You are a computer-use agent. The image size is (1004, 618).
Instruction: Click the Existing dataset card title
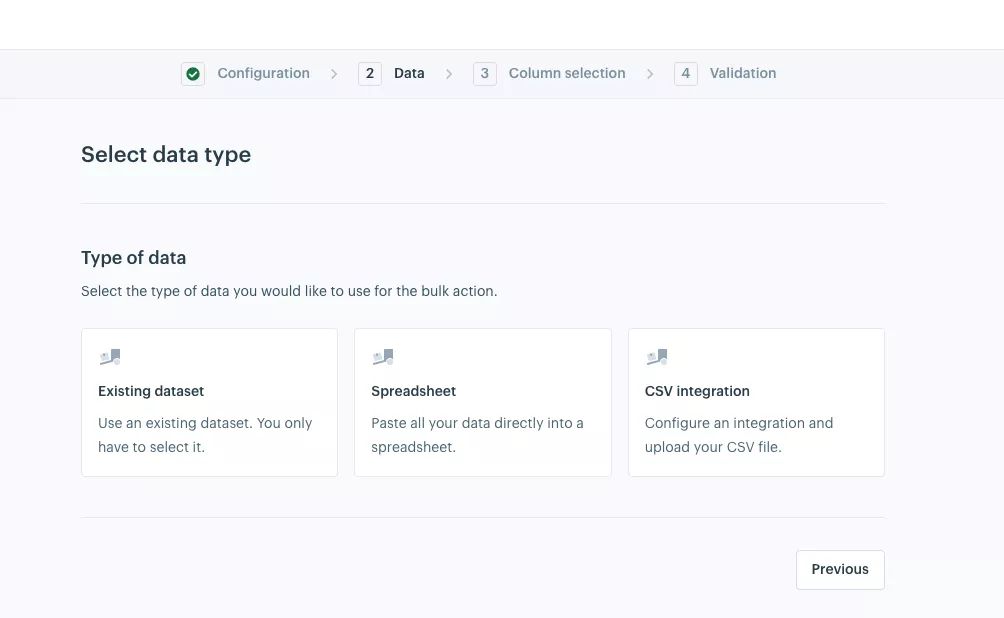[x=151, y=391]
